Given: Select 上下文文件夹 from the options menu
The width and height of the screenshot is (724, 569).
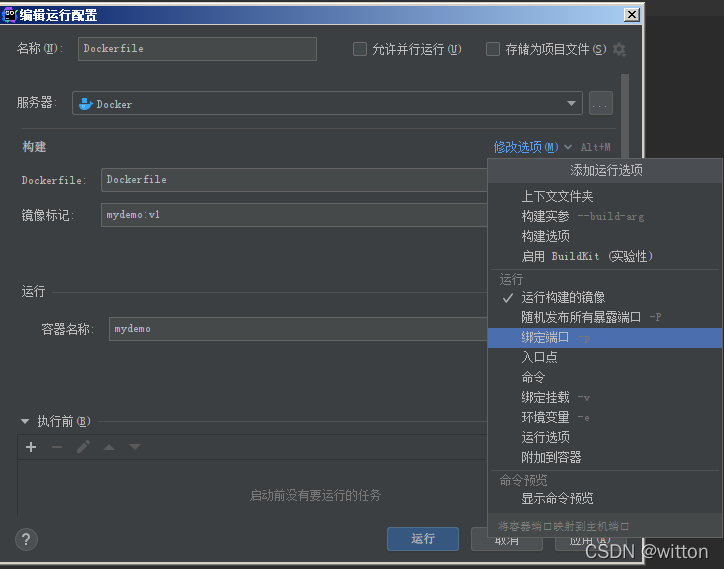Looking at the screenshot, I should 605,197.
